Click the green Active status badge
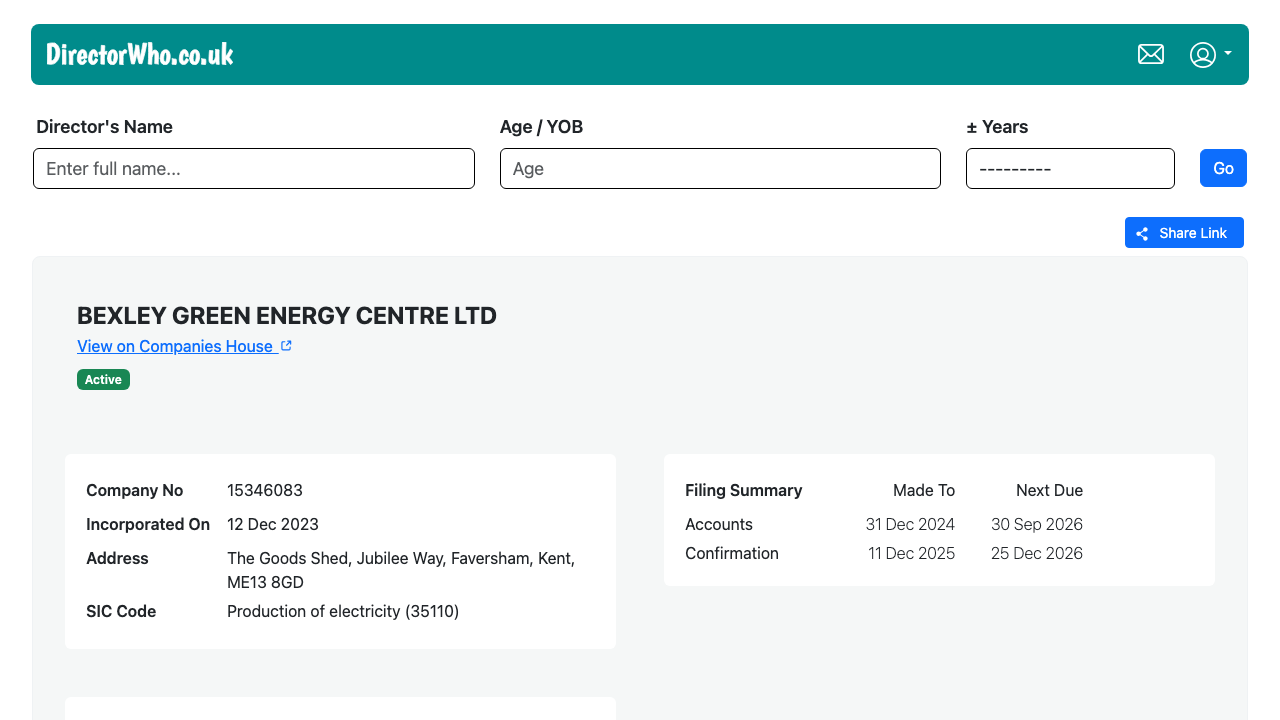1280x720 pixels. (x=103, y=379)
